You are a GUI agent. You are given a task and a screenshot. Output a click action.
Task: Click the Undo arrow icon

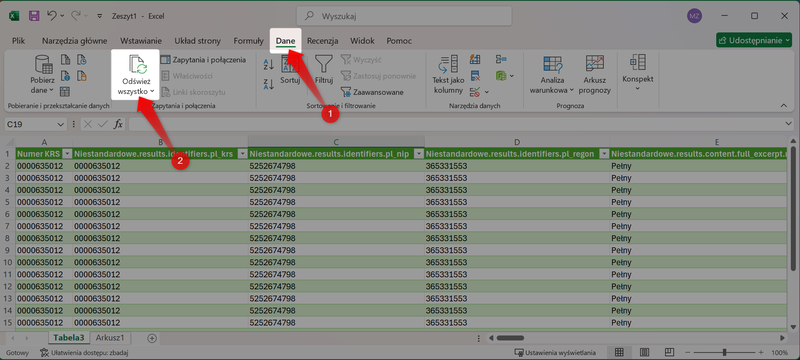(x=52, y=16)
